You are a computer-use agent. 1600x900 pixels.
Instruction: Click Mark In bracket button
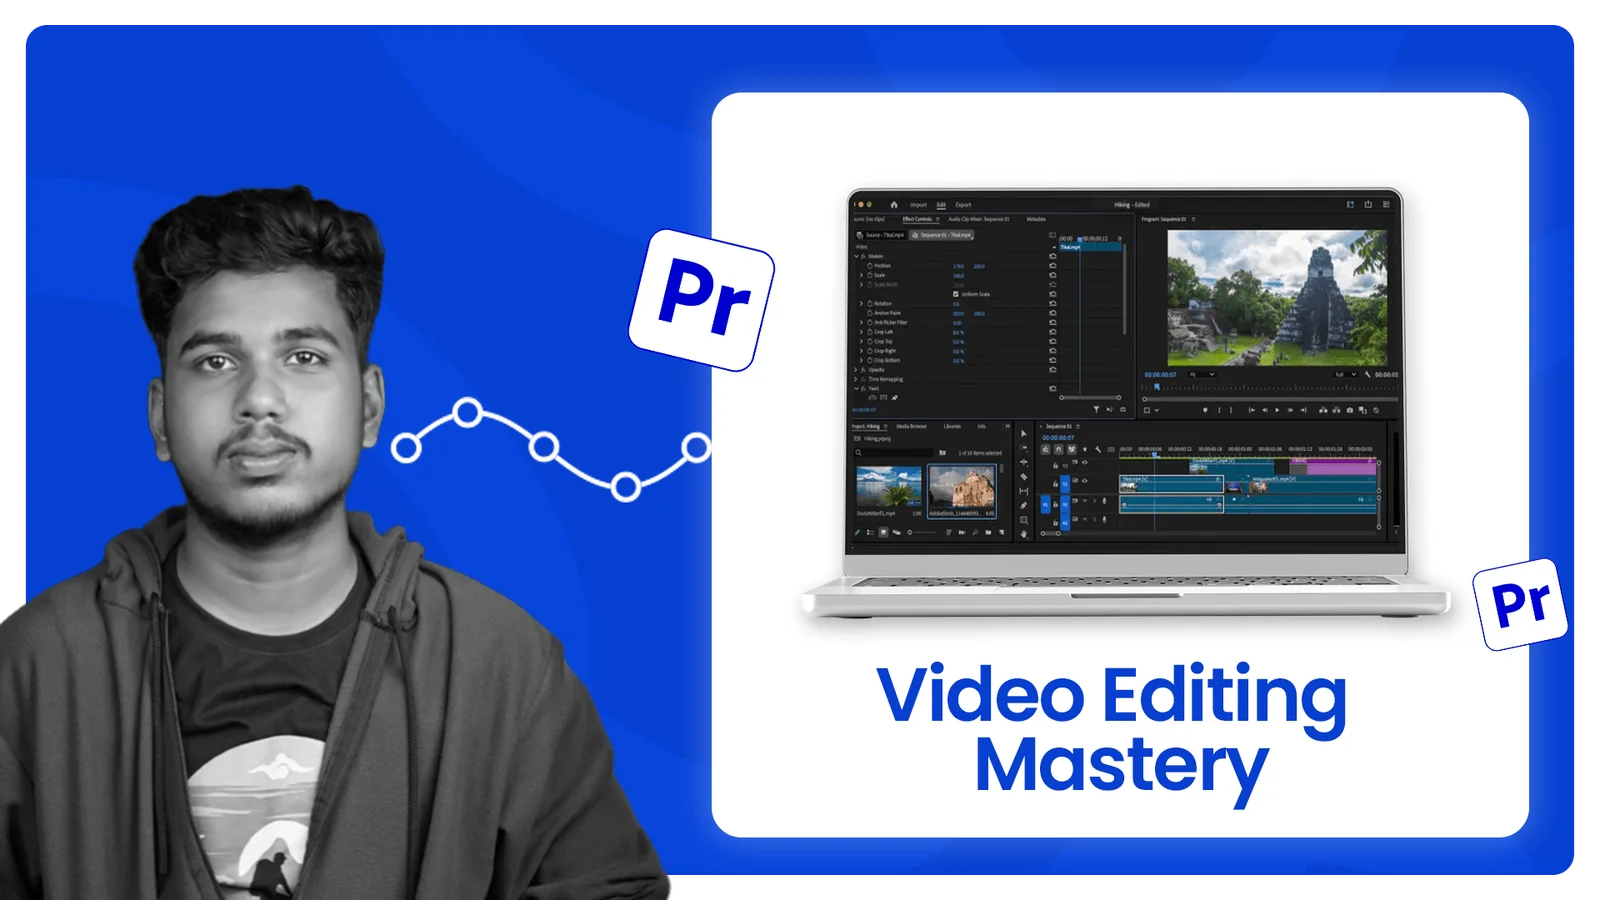pos(1219,410)
